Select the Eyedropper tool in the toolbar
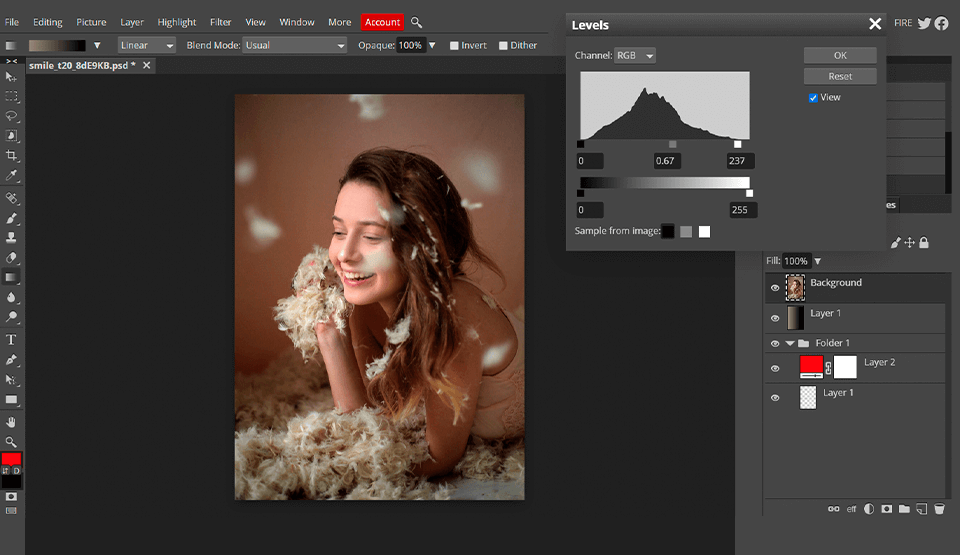Image resolution: width=960 pixels, height=555 pixels. point(12,177)
